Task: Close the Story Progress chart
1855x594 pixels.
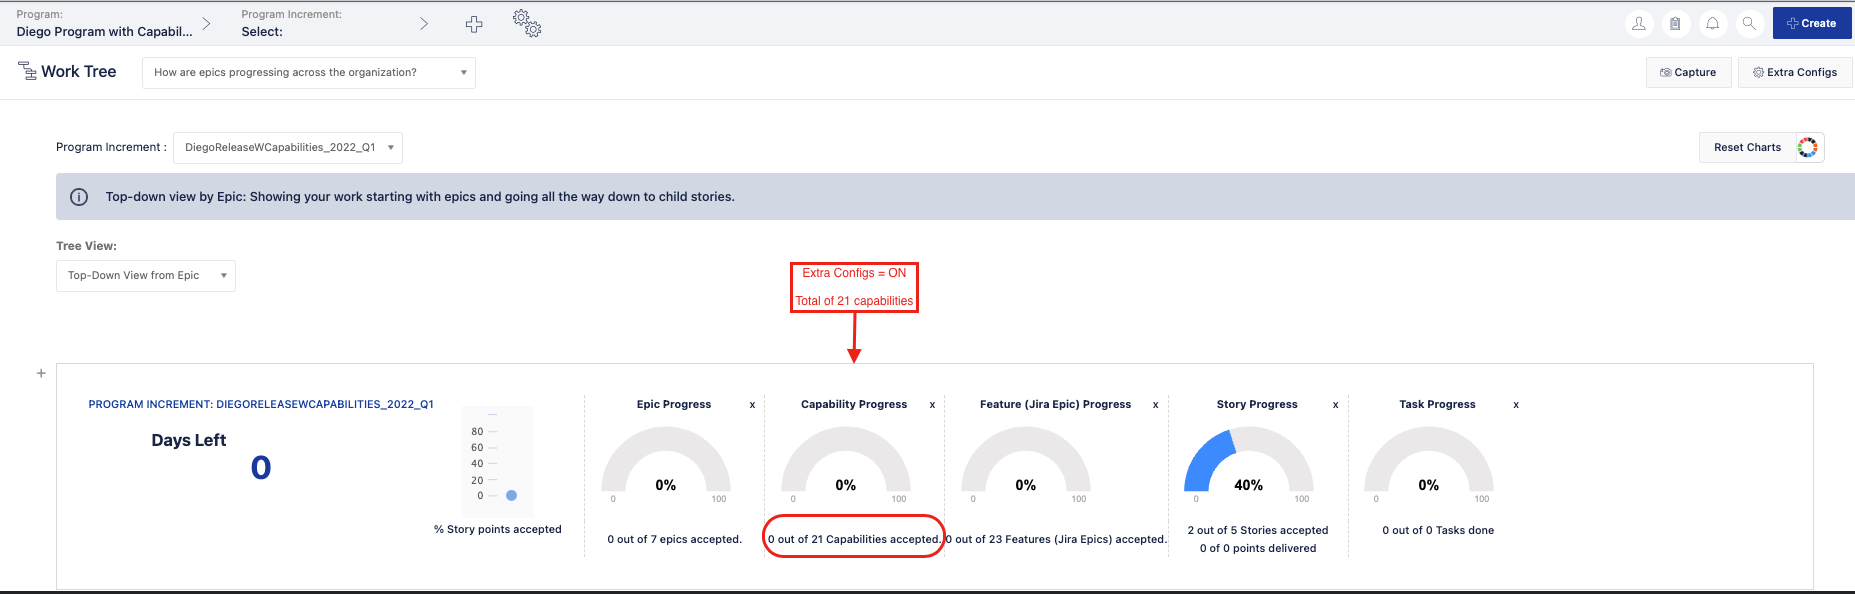Action: click(x=1335, y=405)
